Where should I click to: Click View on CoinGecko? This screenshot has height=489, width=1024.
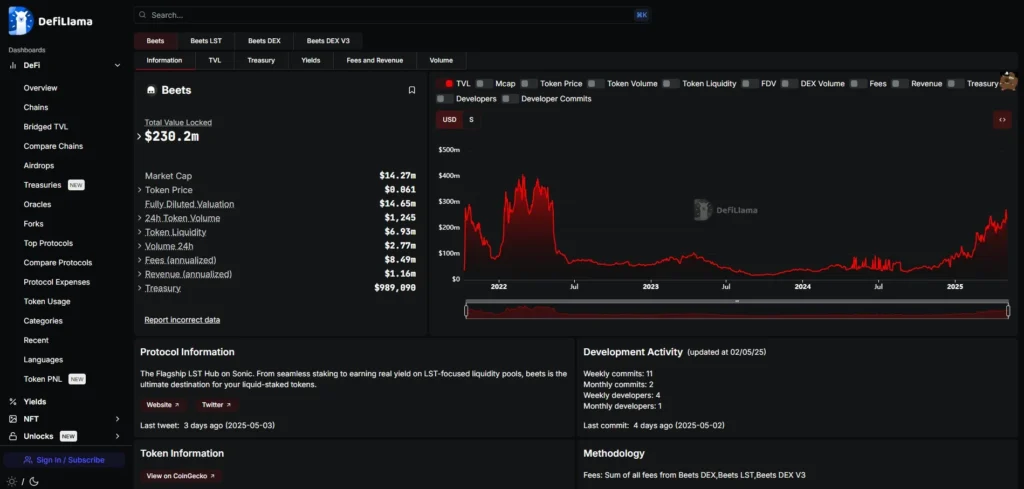pos(181,476)
